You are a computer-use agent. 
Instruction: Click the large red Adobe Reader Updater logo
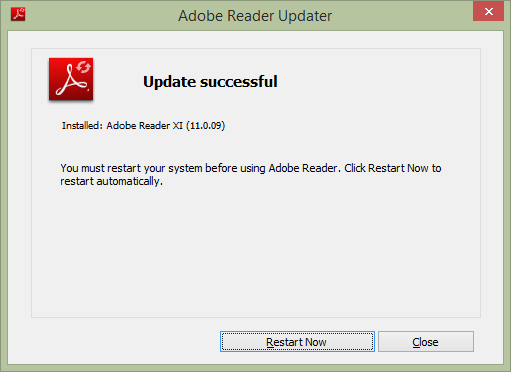click(x=71, y=79)
